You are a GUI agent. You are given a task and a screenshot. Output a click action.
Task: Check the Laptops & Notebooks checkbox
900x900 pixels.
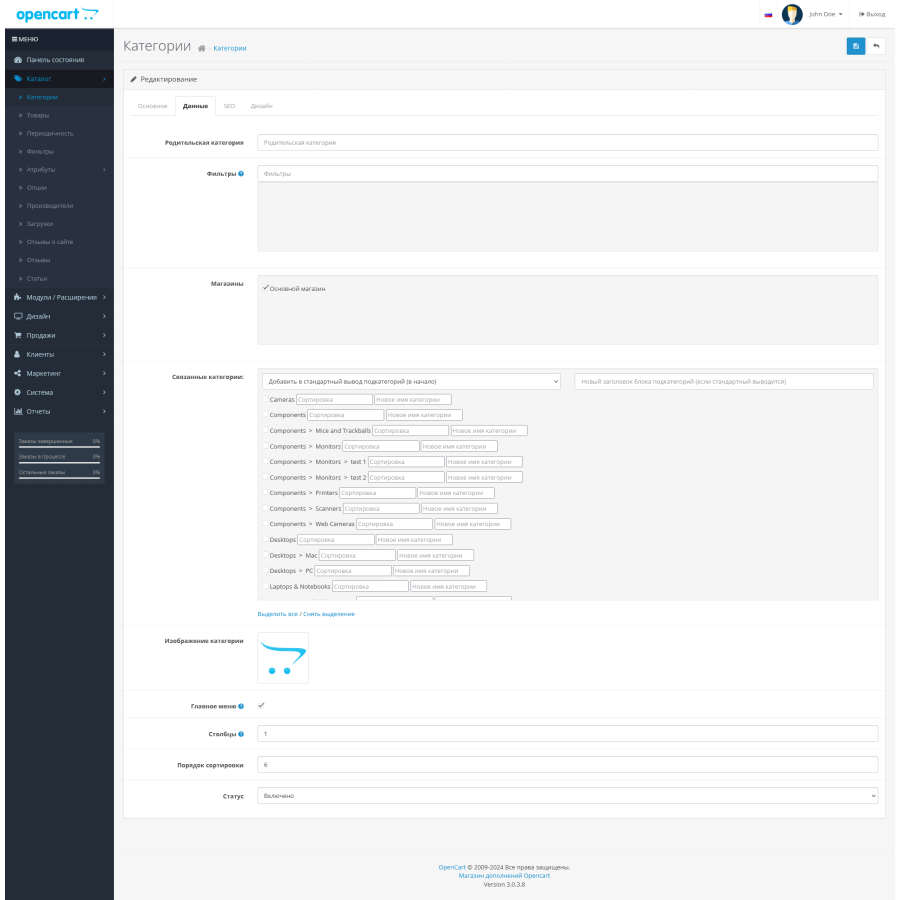pos(265,586)
